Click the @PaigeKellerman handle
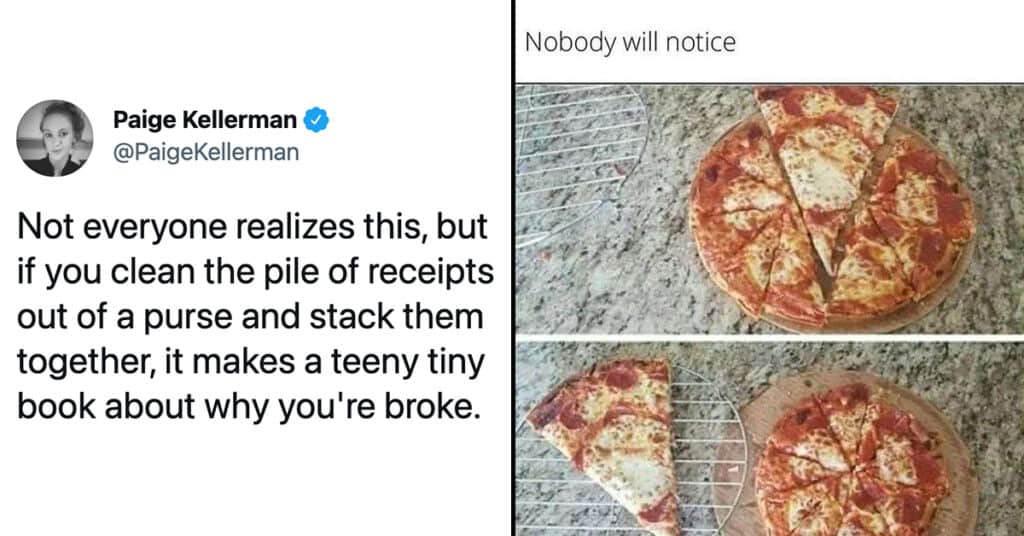1024x536 pixels. point(205,152)
